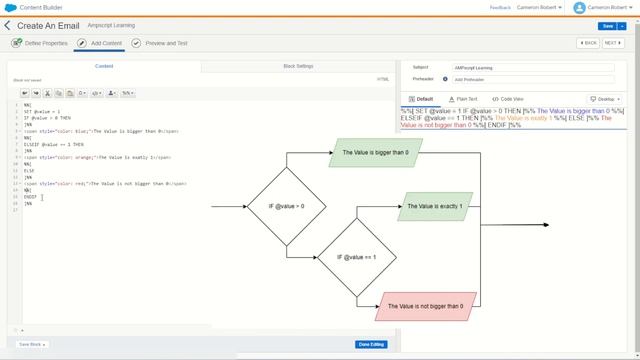Click the BACK button
The width and height of the screenshot is (640, 360).
click(588, 43)
